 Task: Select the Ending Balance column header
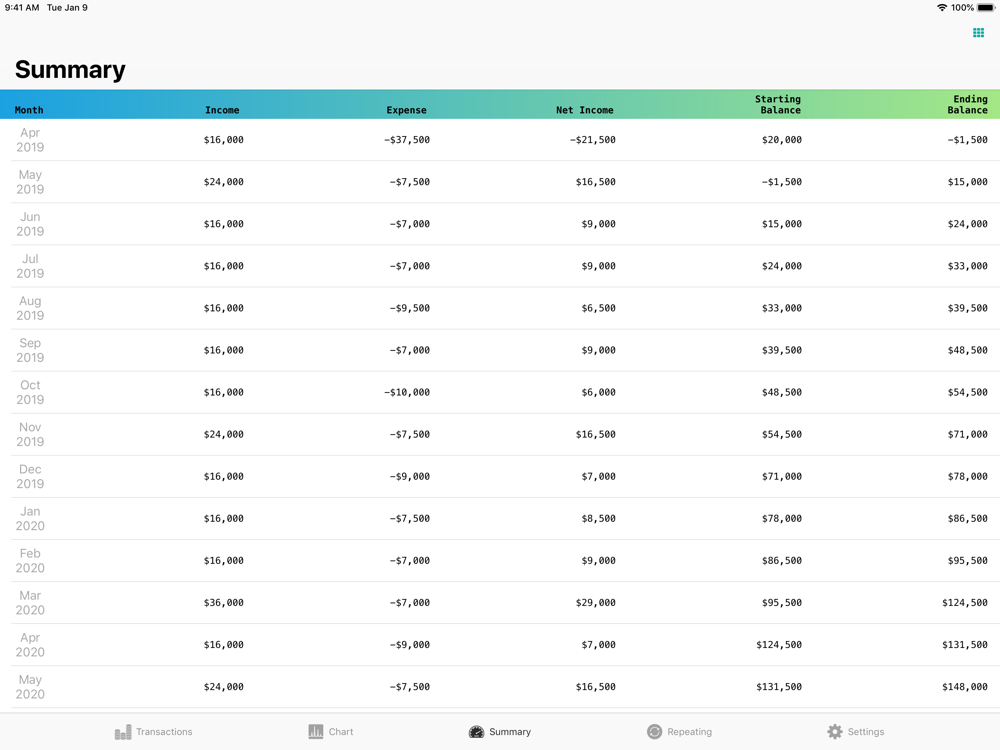point(967,105)
